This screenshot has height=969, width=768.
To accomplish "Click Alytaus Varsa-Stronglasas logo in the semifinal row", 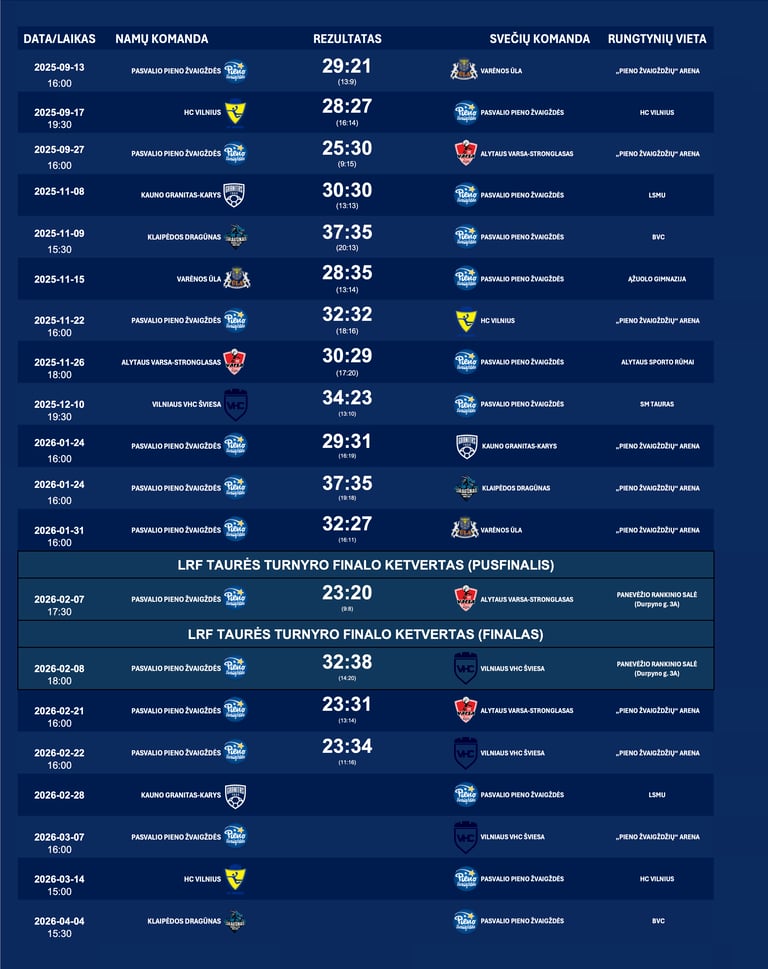I will click(465, 599).
